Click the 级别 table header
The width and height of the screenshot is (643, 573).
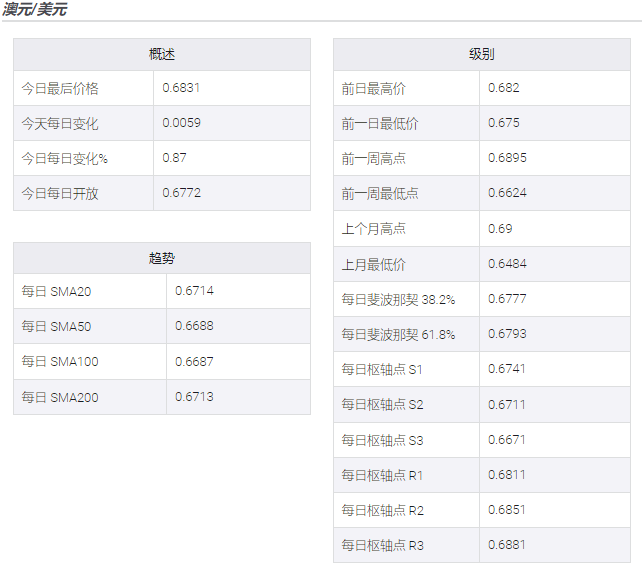[x=481, y=54]
